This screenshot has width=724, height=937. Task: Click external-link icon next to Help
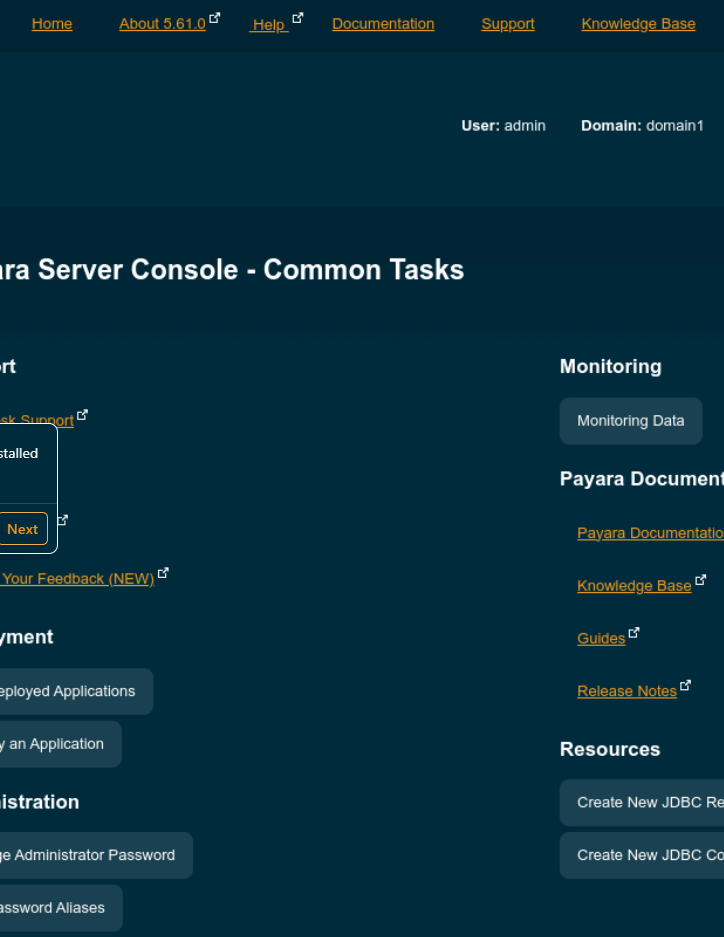pyautogui.click(x=298, y=18)
